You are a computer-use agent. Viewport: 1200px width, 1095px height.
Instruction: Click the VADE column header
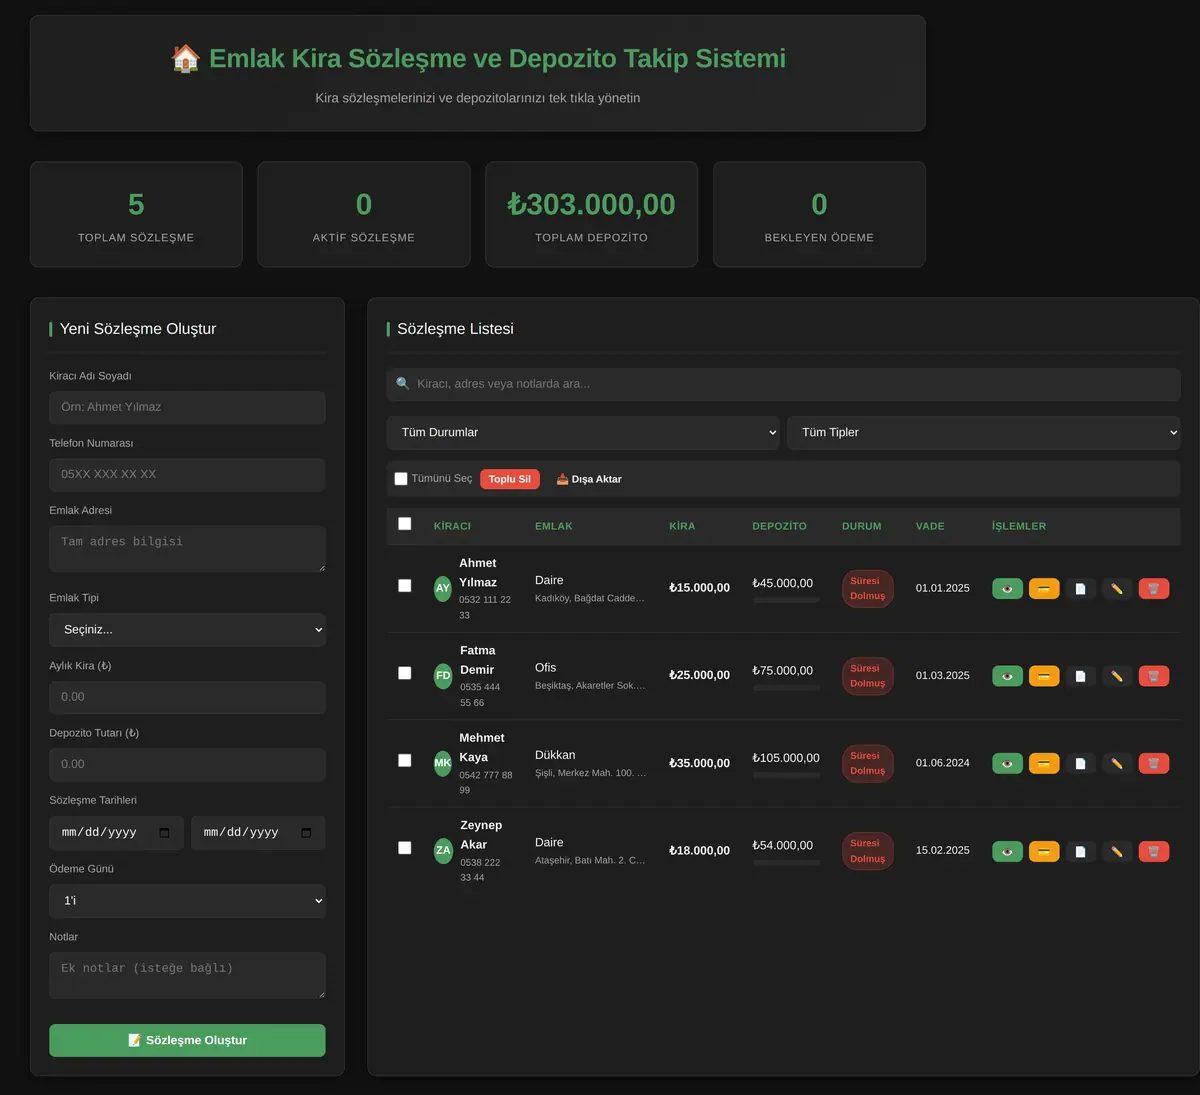(930, 526)
